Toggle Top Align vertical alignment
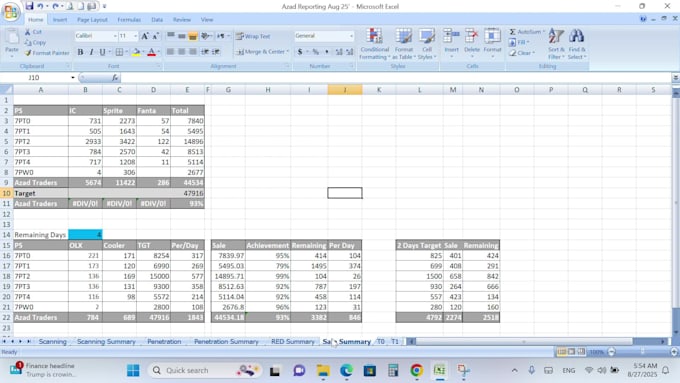Viewport: 680px width, 383px height. (171, 36)
